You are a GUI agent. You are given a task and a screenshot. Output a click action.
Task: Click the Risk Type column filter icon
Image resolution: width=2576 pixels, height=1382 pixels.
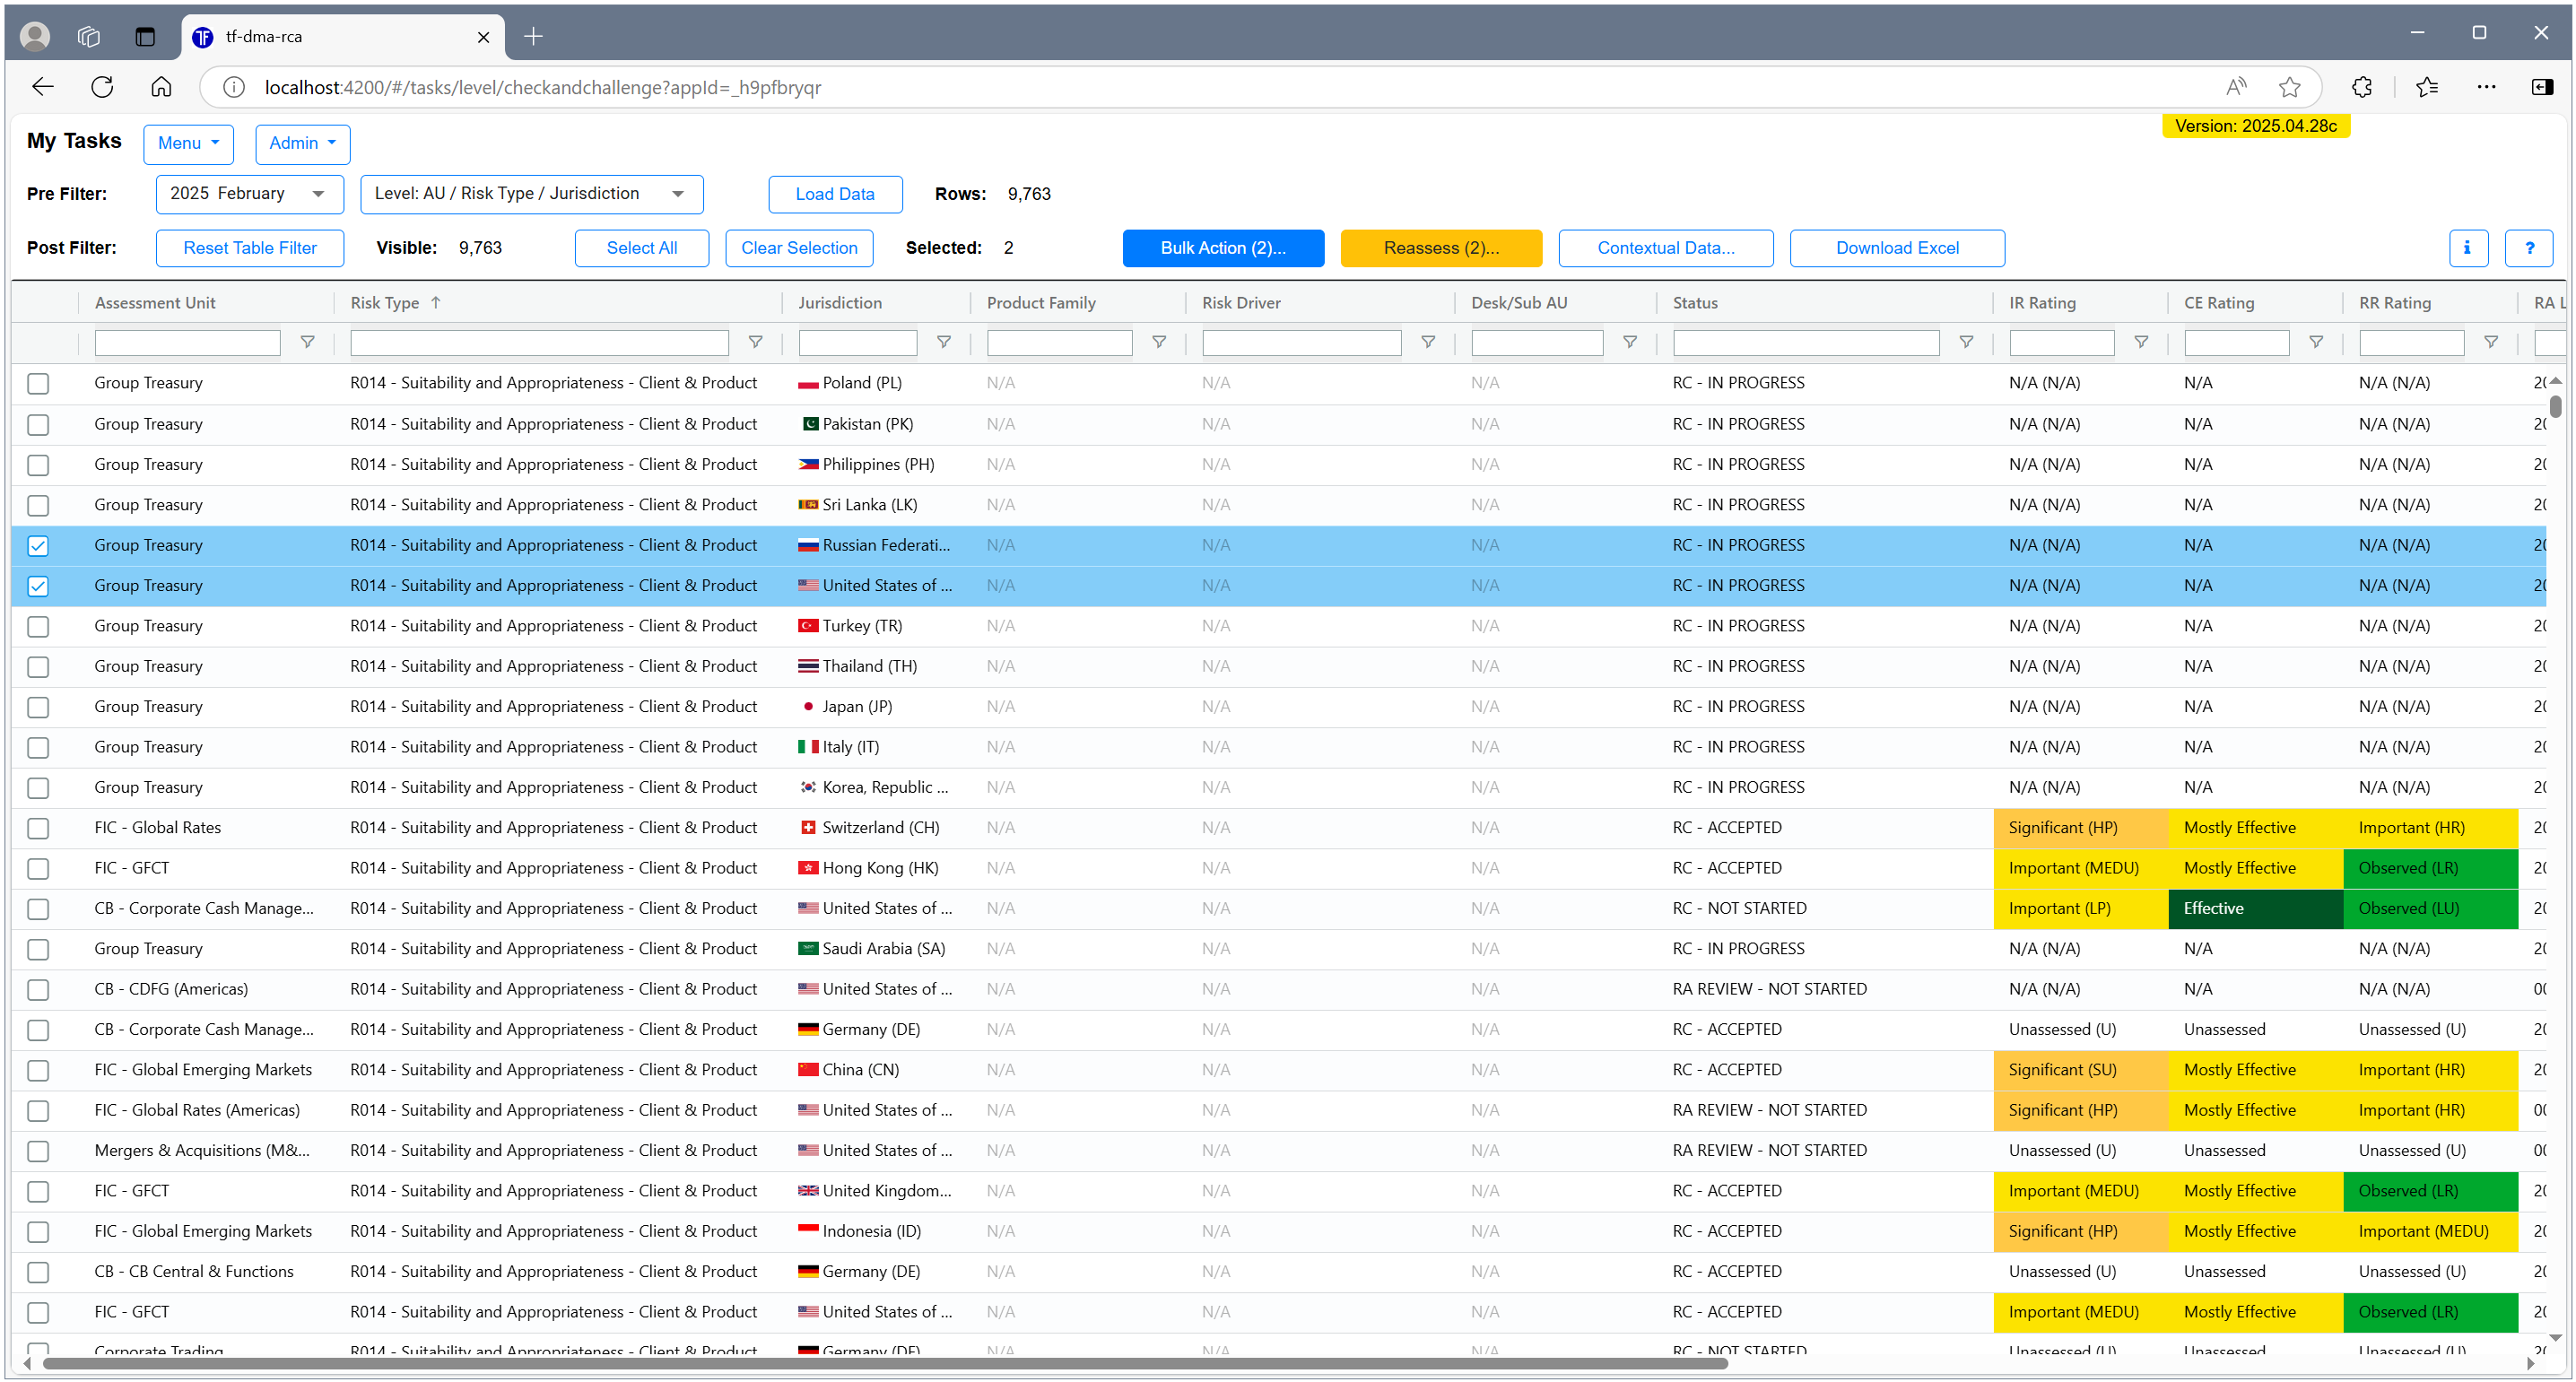pyautogui.click(x=755, y=343)
